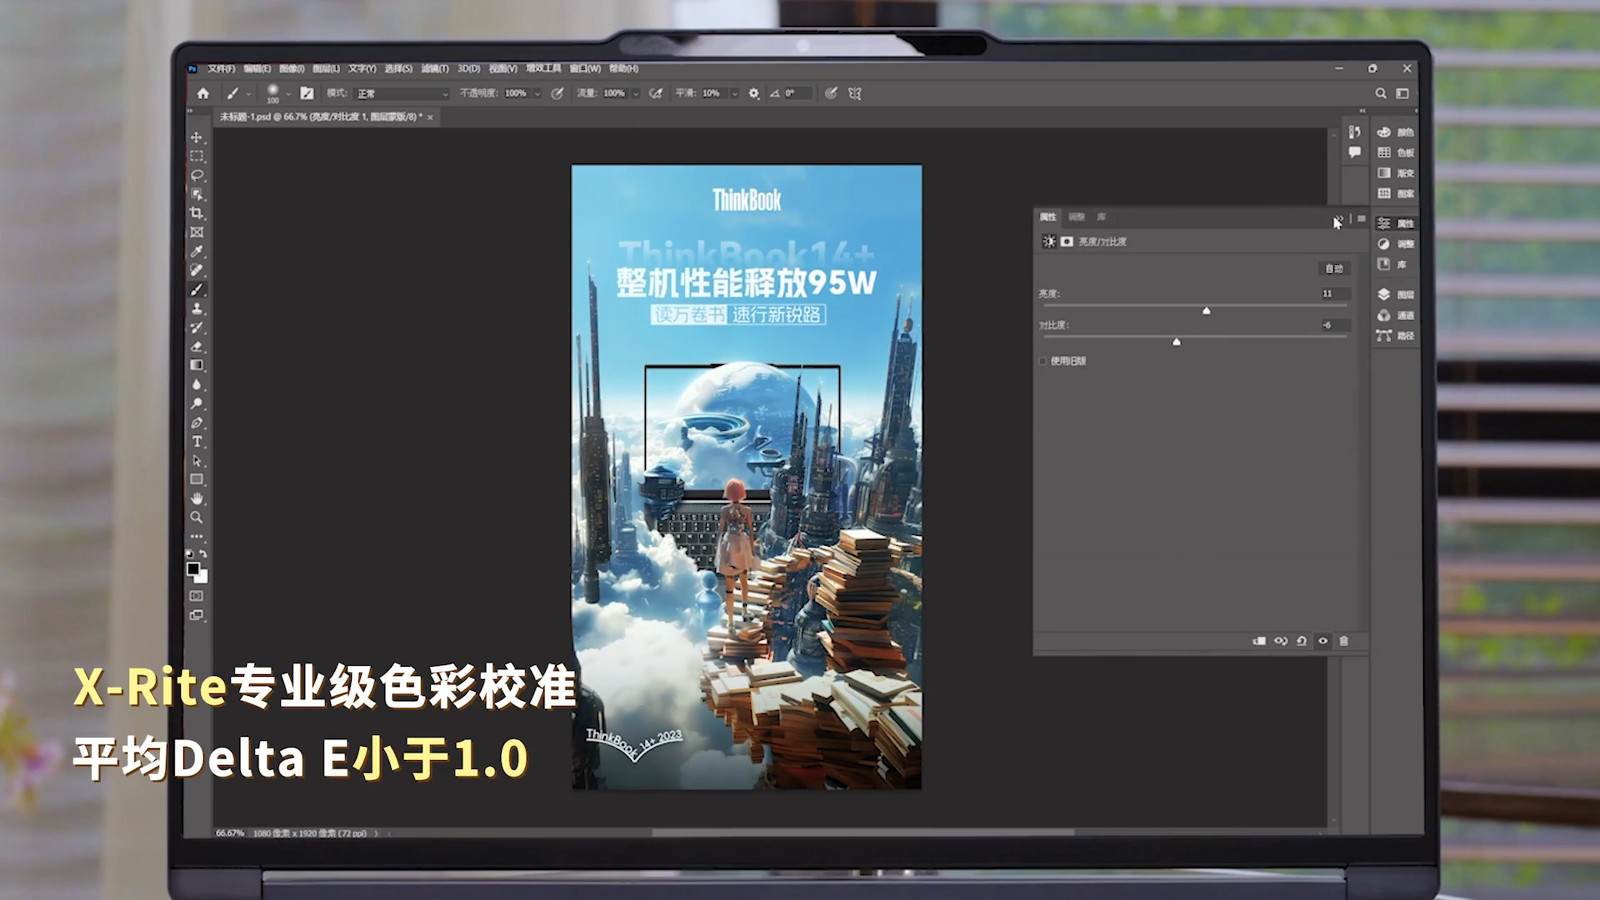This screenshot has height=900, width=1600.
Task: Select the Spot Healing Brush tool
Action: pyautogui.click(x=197, y=270)
